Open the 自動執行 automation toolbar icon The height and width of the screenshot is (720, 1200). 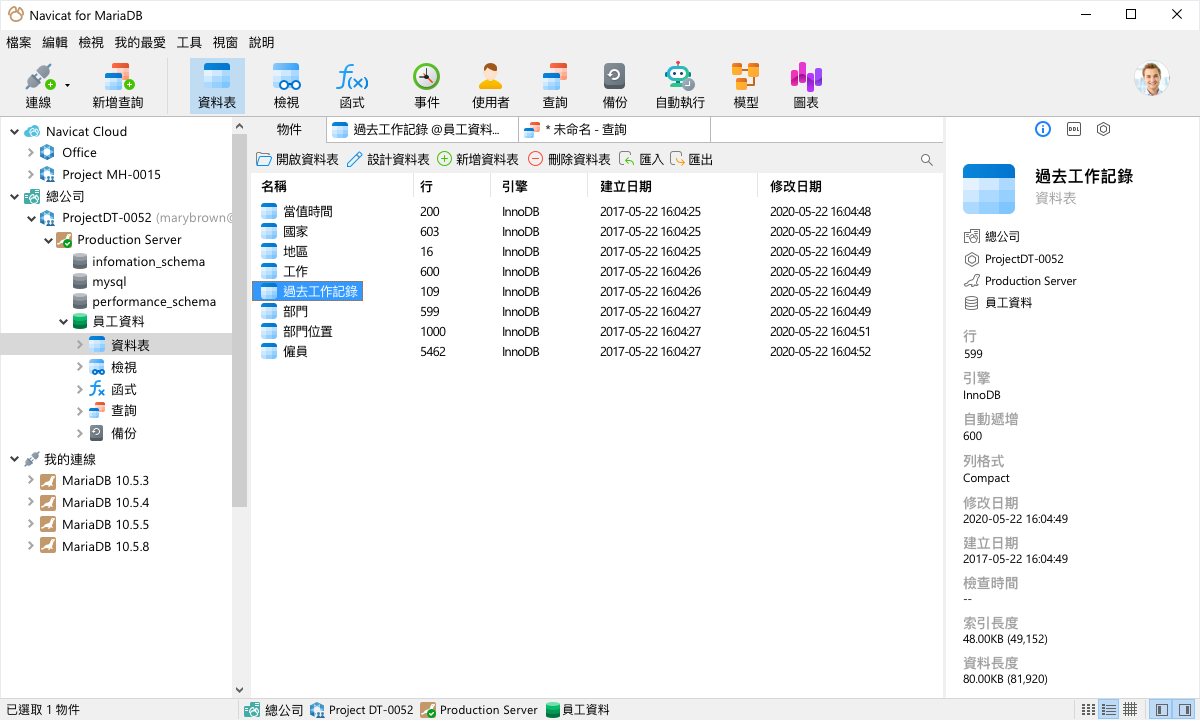(x=680, y=85)
